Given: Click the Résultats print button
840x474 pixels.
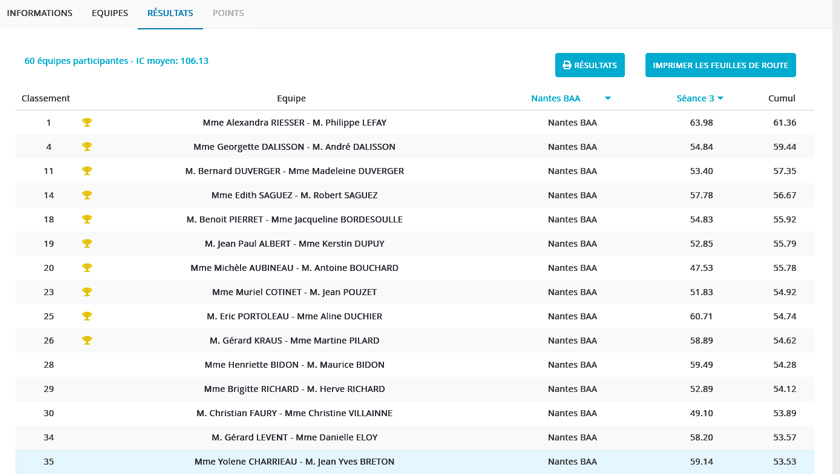Looking at the screenshot, I should [590, 65].
